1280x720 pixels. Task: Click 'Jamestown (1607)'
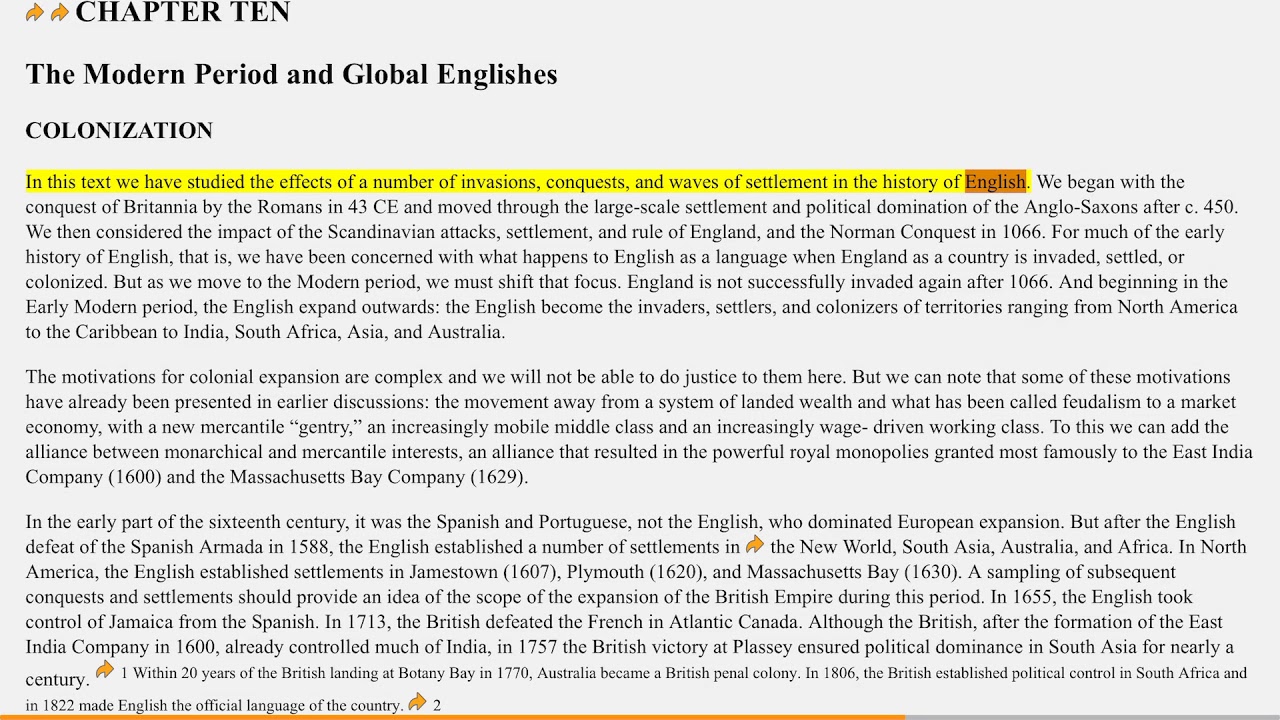pyautogui.click(x=484, y=572)
